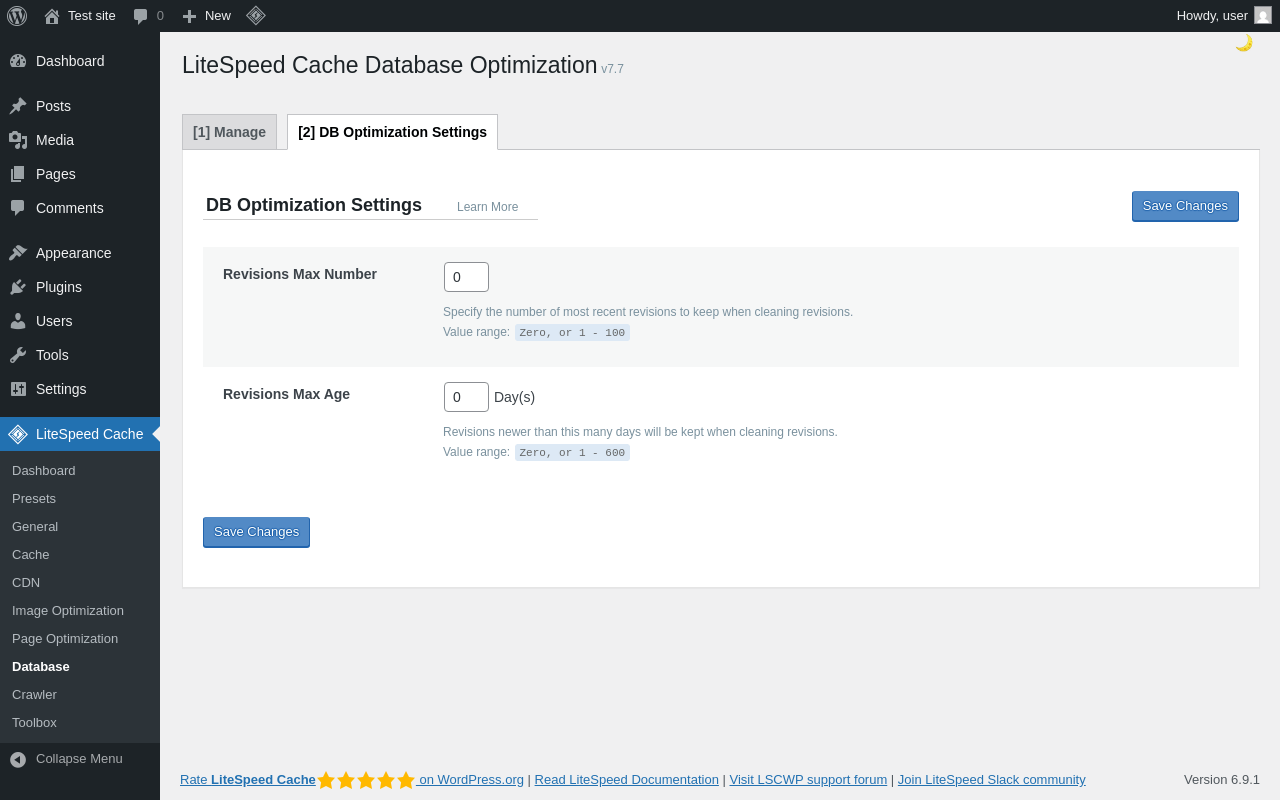The height and width of the screenshot is (800, 1280).
Task: Click the Settings sliders icon
Action: 18,389
